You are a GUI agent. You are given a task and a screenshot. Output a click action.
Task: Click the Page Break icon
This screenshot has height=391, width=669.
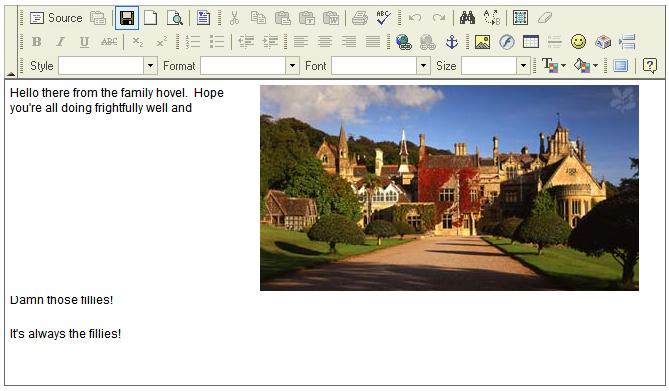(x=627, y=42)
